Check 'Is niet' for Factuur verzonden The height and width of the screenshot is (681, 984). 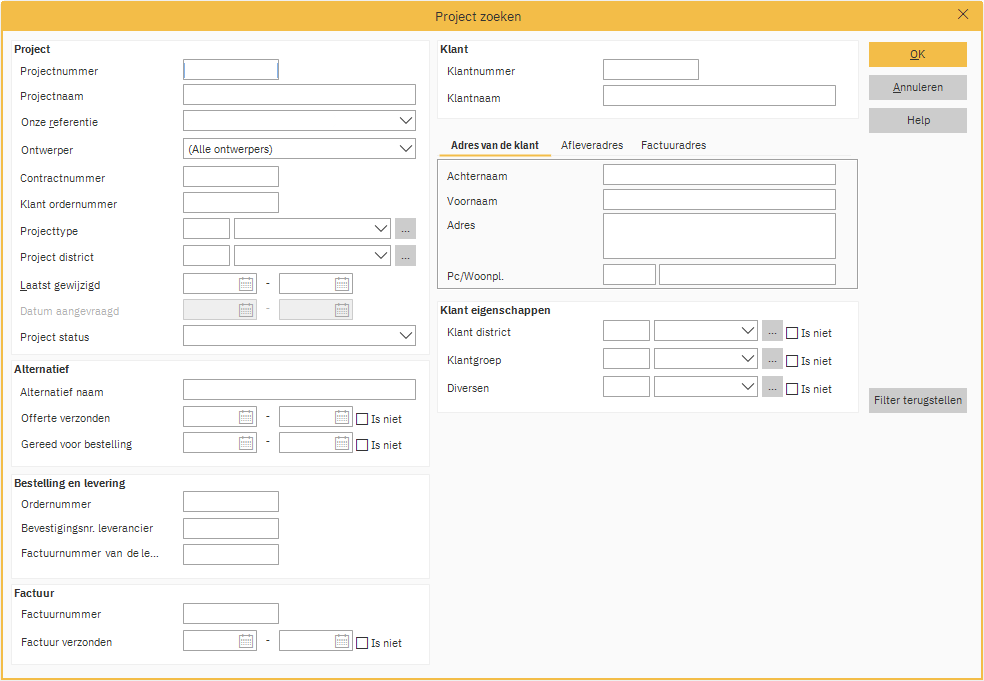363,643
